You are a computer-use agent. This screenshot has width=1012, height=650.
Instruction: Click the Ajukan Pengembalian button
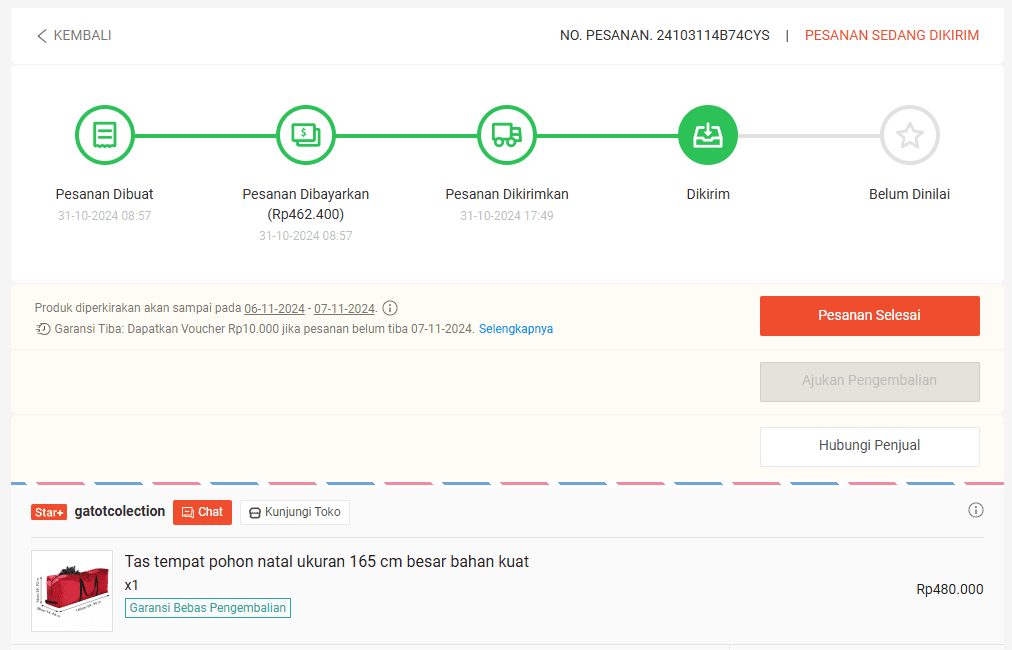pos(869,381)
